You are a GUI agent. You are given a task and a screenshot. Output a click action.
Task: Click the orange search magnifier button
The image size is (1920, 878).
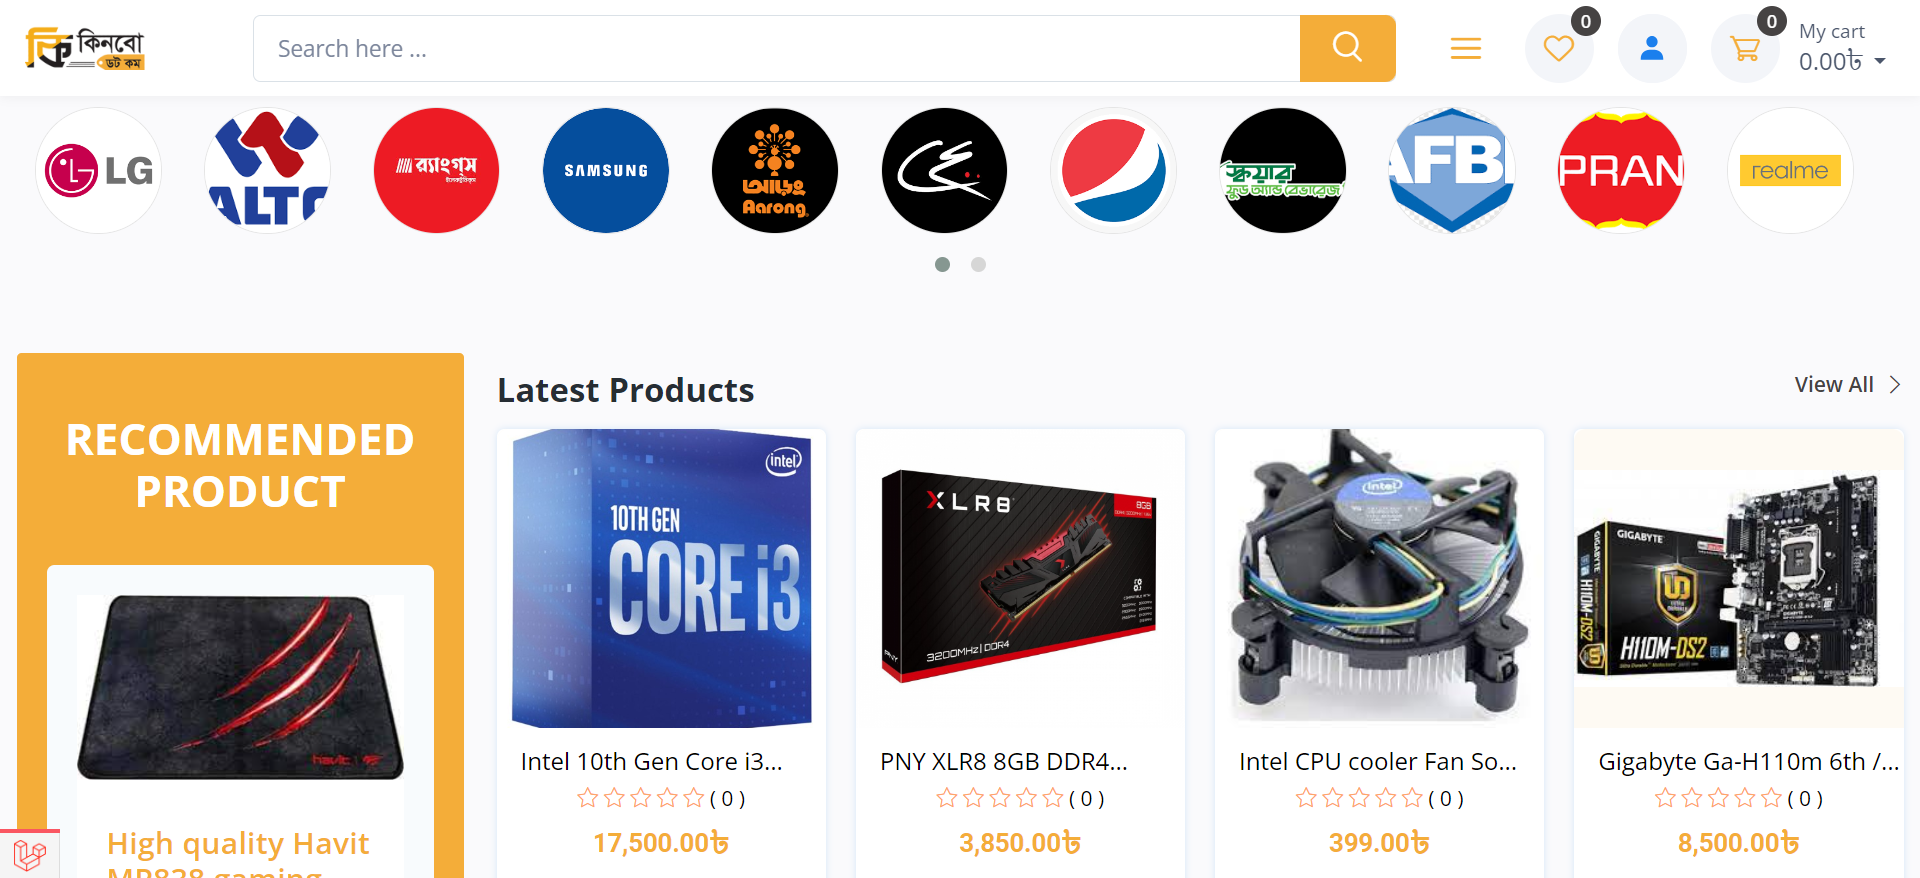[1347, 48]
